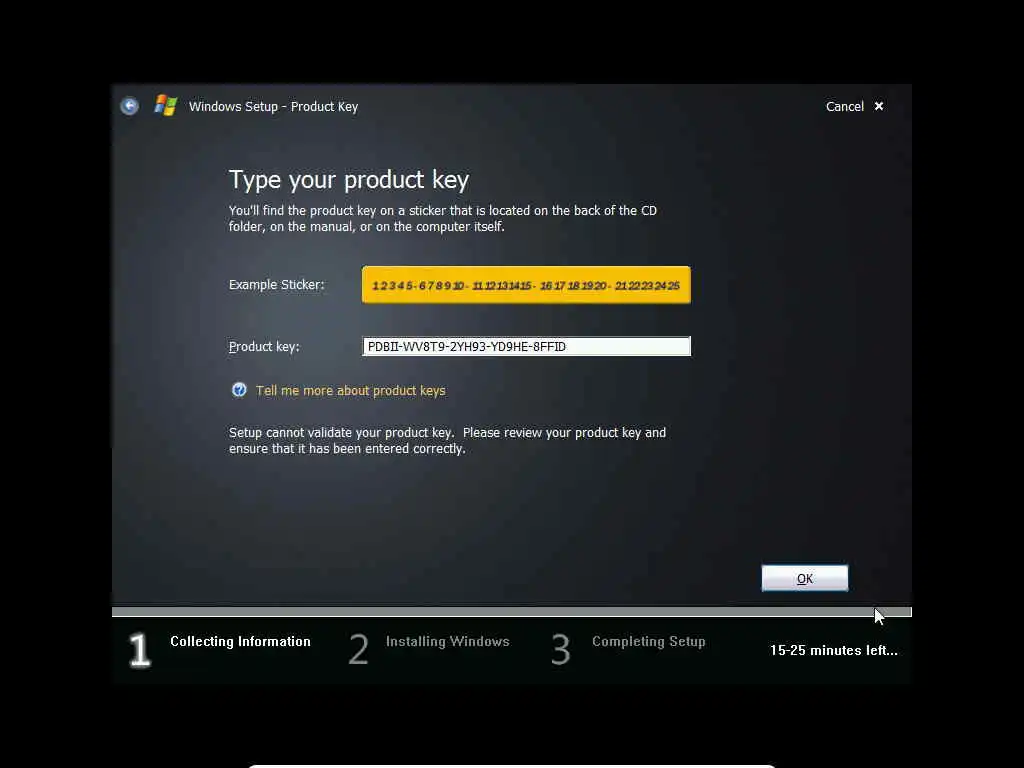Image resolution: width=1024 pixels, height=768 pixels.
Task: Click into the Product key text box
Action: click(526, 346)
